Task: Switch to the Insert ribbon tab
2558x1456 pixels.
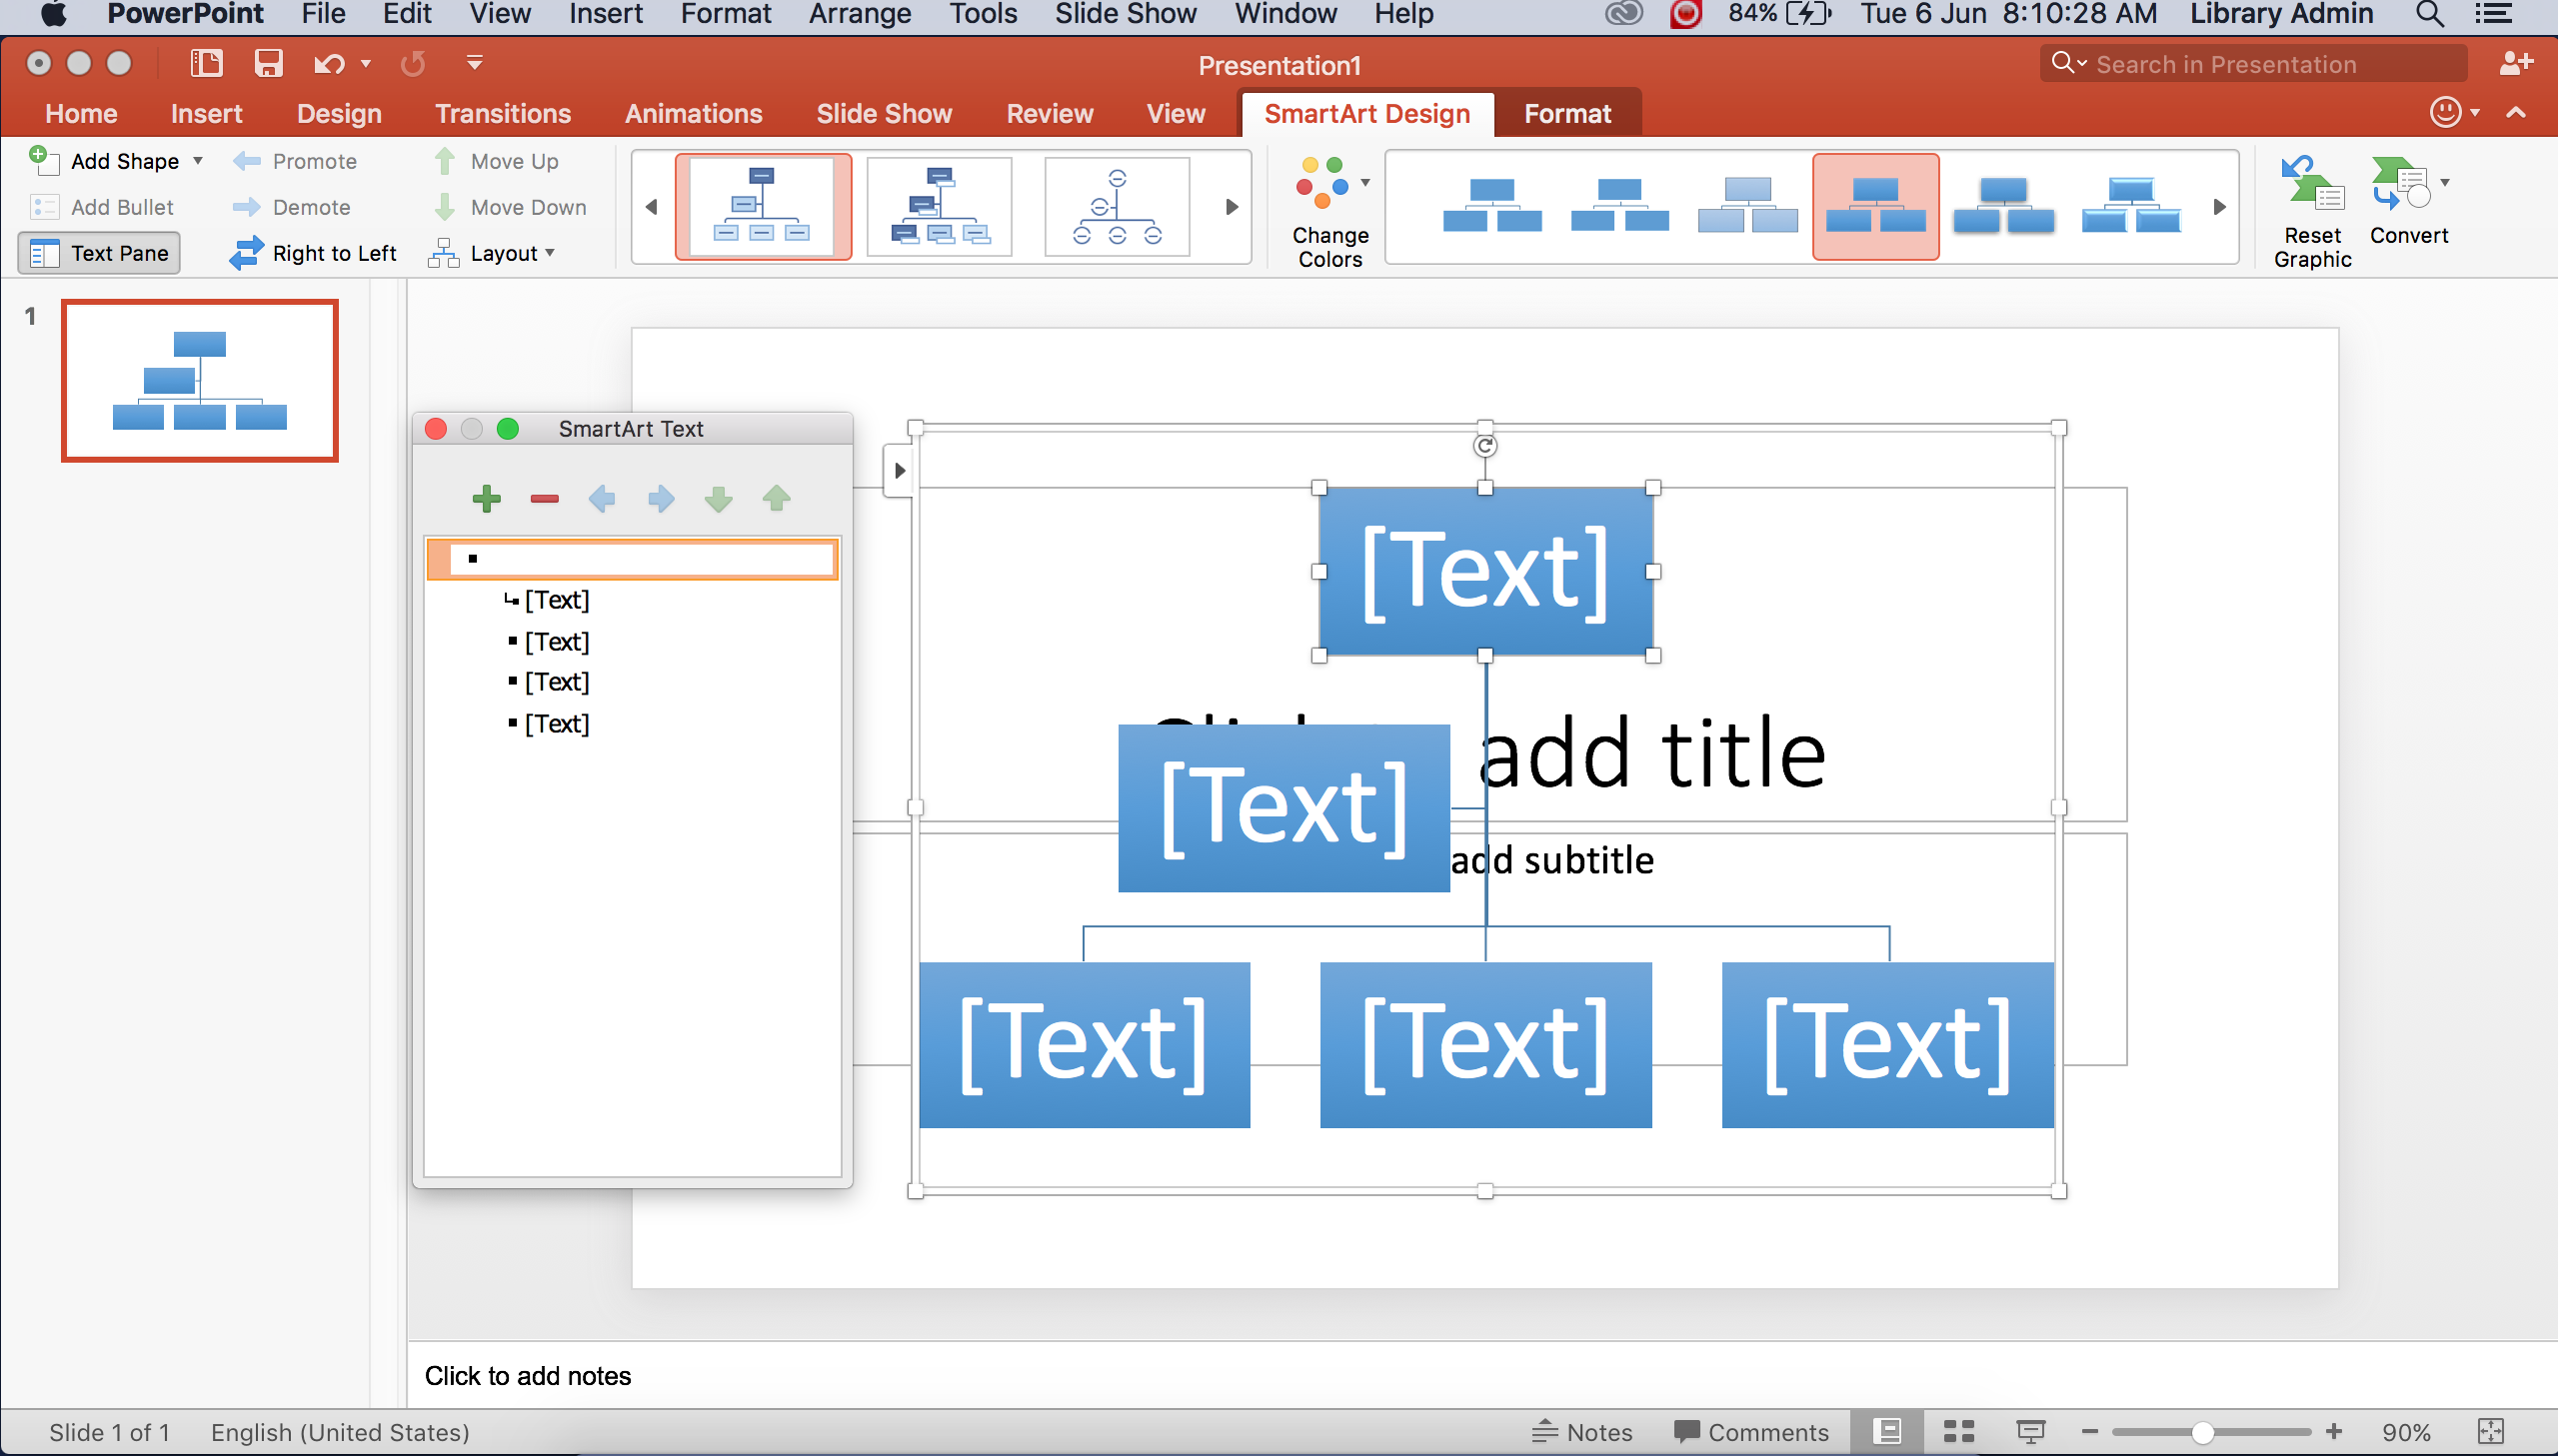Action: [206, 114]
